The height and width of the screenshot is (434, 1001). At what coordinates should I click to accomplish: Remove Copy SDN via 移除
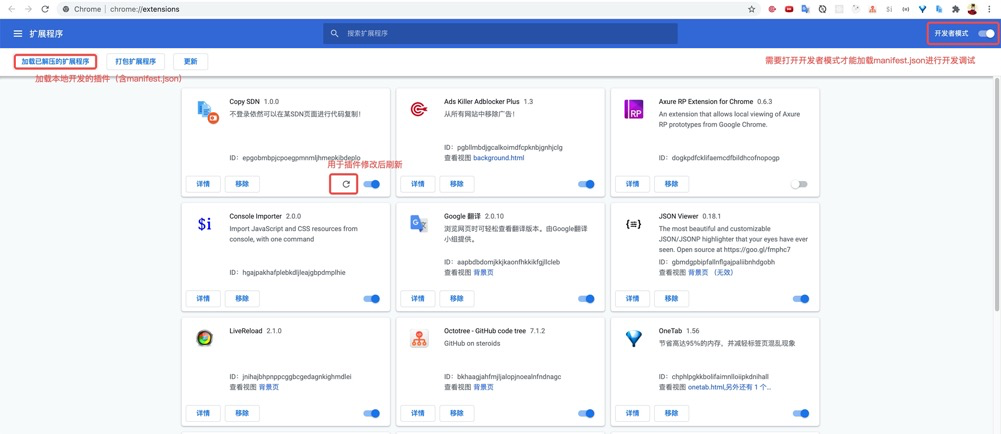[x=242, y=184]
